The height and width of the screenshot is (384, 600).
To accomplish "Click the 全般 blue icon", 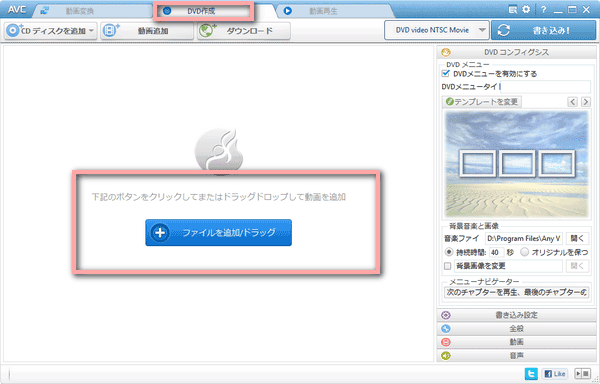I will tap(446, 329).
